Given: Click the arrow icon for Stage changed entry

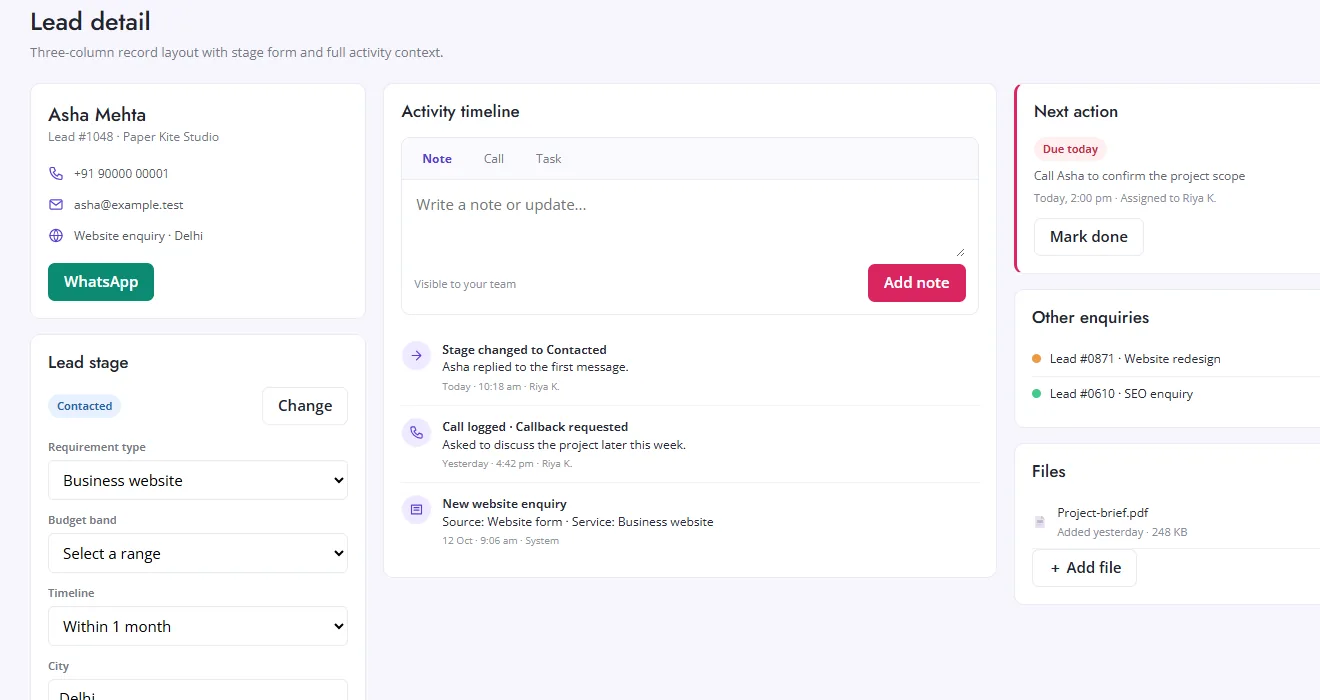Looking at the screenshot, I should 416,356.
